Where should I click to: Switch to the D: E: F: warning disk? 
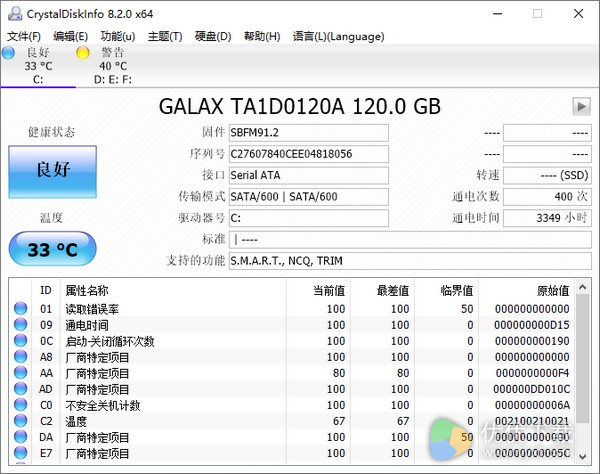coord(112,65)
